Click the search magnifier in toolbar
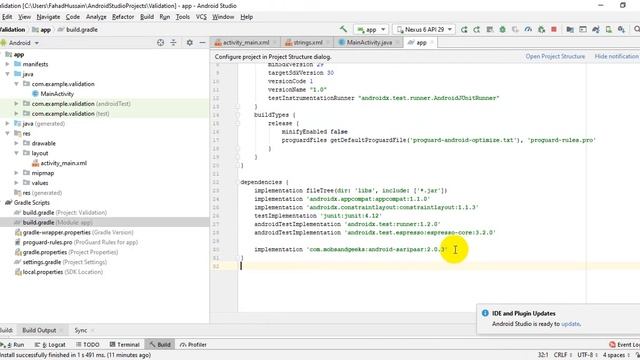The height and width of the screenshot is (360, 640). 636,29
